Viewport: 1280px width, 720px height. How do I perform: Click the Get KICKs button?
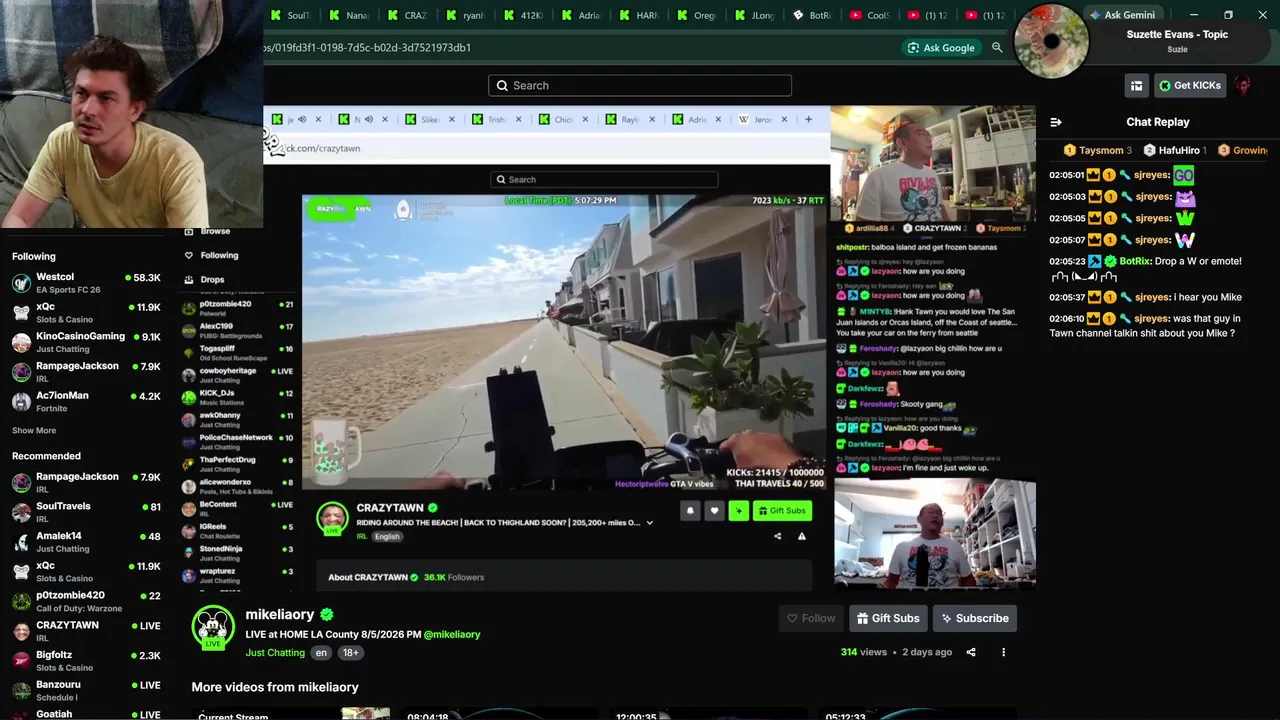pos(1190,86)
